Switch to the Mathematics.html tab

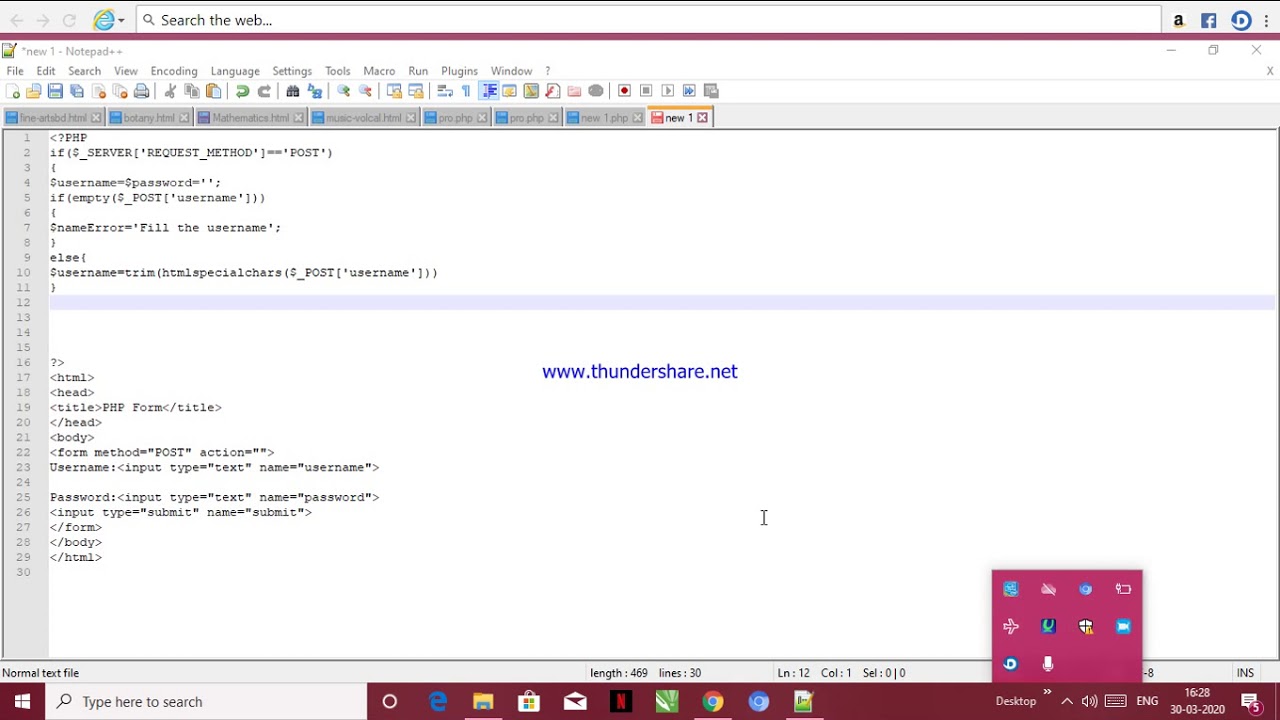[x=251, y=118]
